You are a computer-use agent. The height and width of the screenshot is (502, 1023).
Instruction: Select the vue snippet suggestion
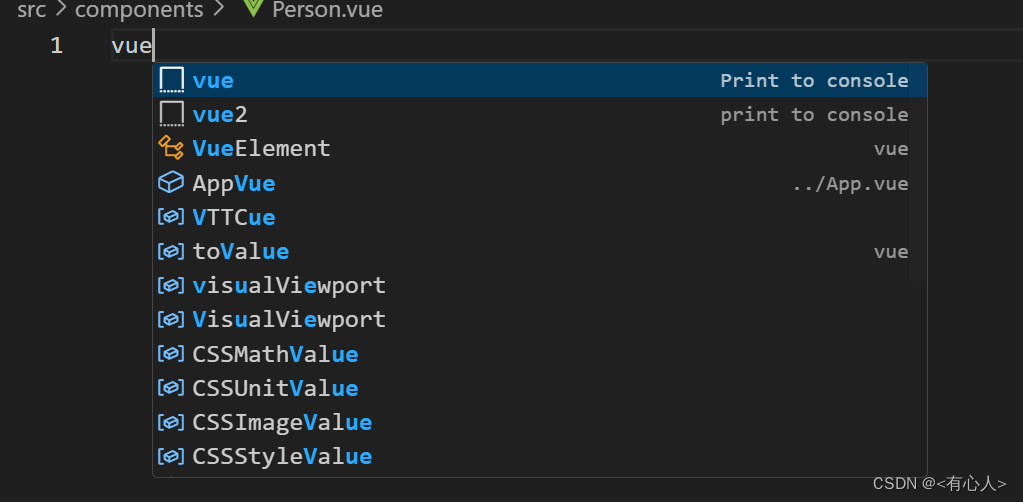[540, 80]
